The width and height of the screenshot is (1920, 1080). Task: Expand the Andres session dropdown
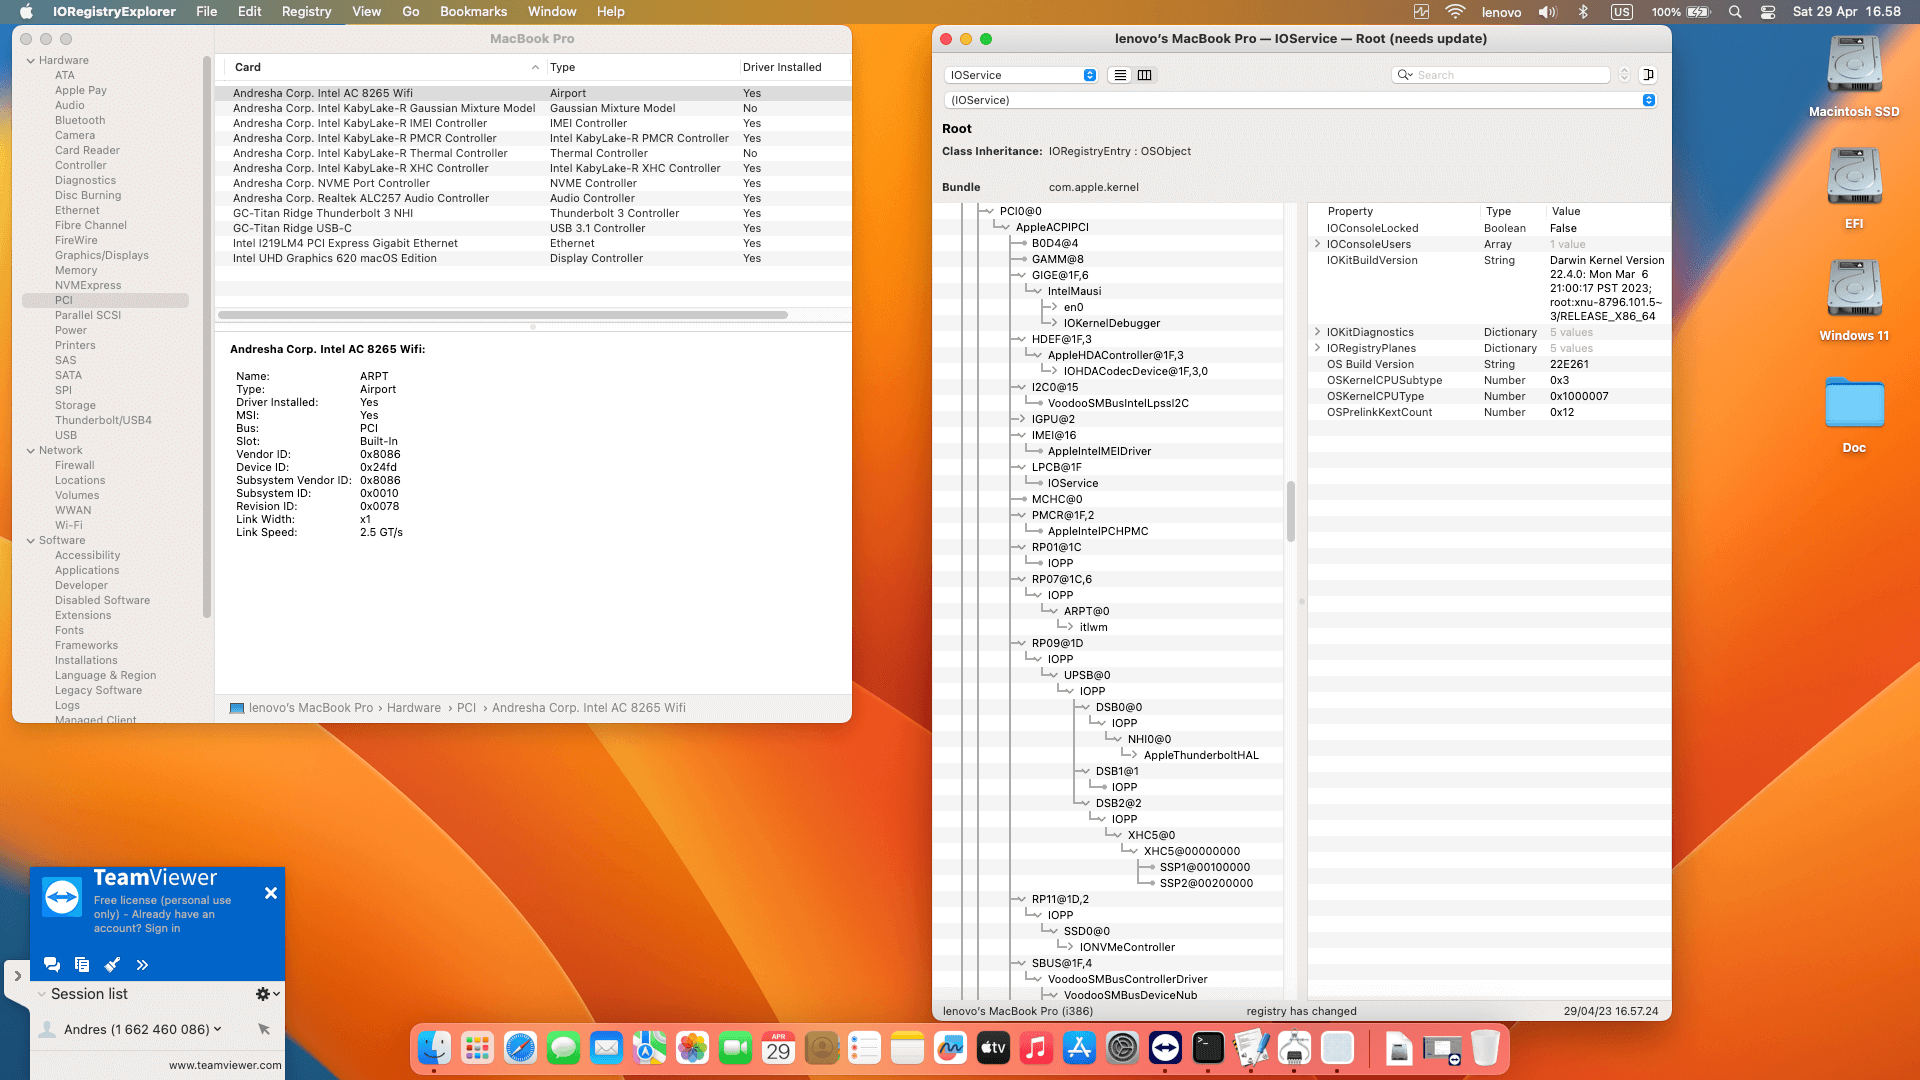coord(217,1029)
